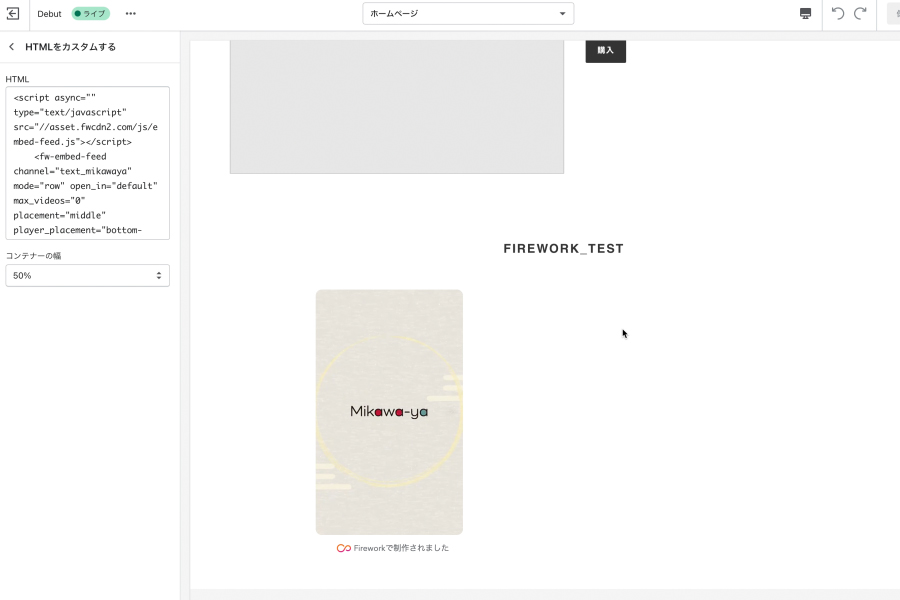Click the Firework infinity logo icon
900x600 pixels.
click(343, 548)
